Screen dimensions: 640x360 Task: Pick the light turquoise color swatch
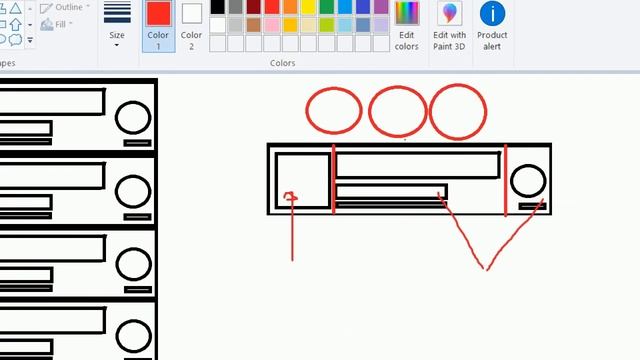tap(345, 25)
